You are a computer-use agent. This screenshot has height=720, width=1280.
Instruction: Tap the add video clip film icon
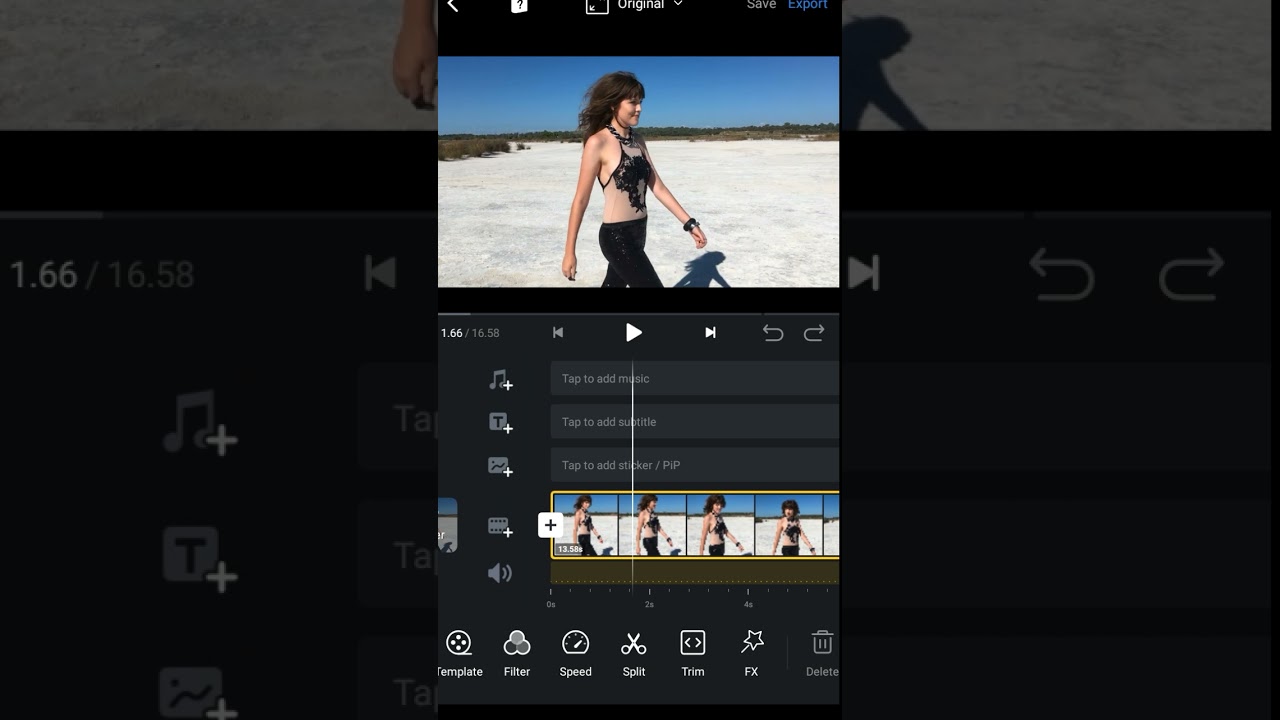(x=500, y=526)
